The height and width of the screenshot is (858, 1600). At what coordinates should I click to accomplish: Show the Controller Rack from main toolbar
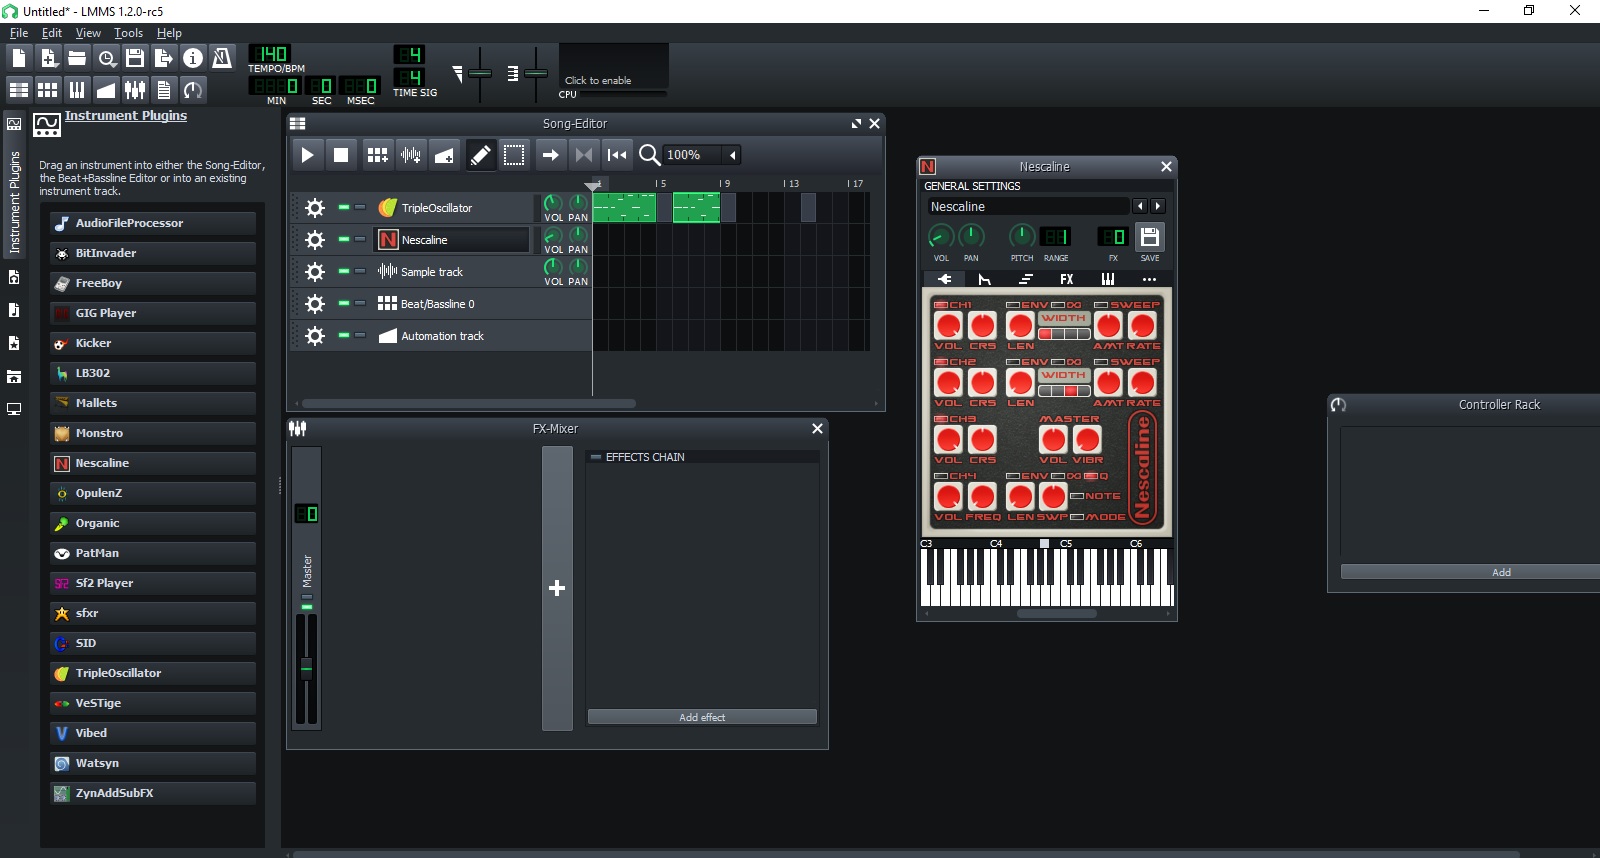193,90
